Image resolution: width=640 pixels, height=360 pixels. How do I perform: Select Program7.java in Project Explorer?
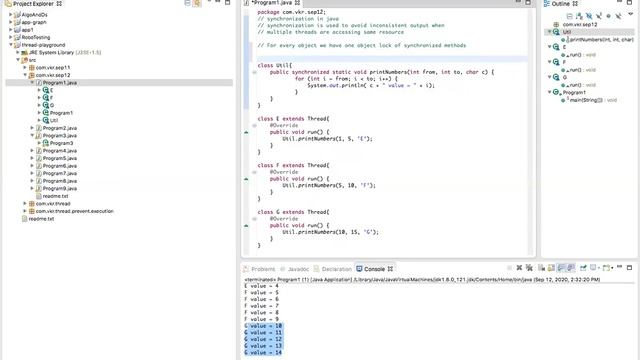(60, 173)
